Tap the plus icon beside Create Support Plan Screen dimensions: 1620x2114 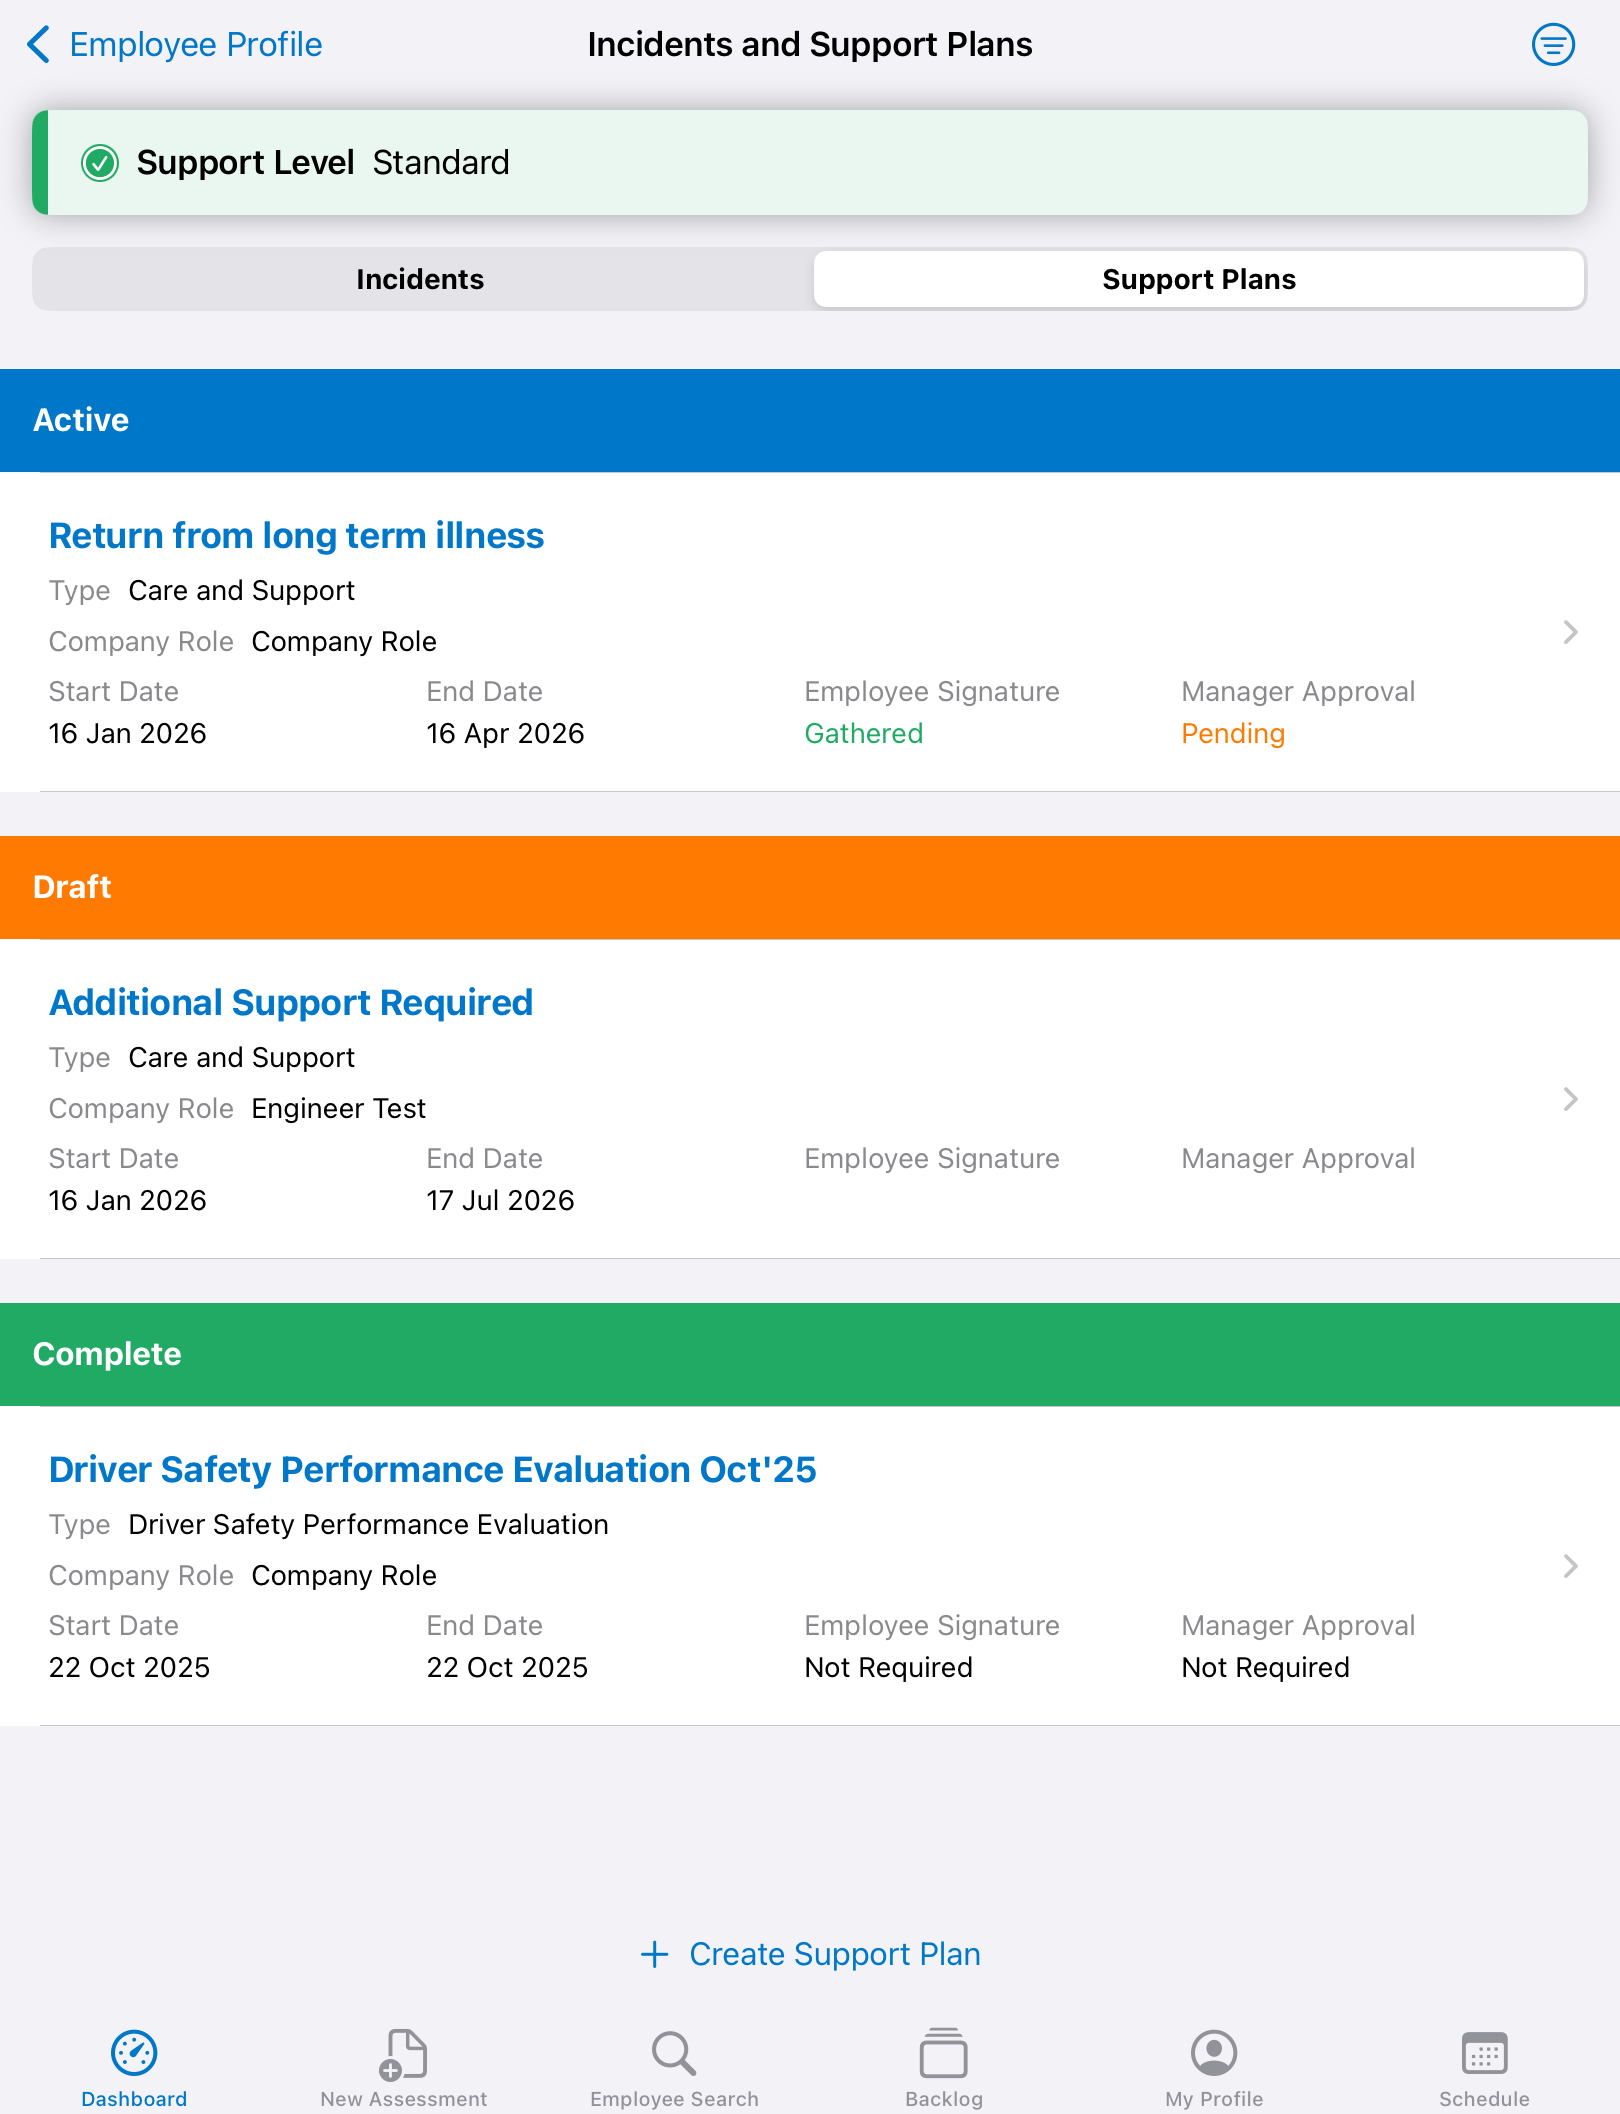[654, 1954]
